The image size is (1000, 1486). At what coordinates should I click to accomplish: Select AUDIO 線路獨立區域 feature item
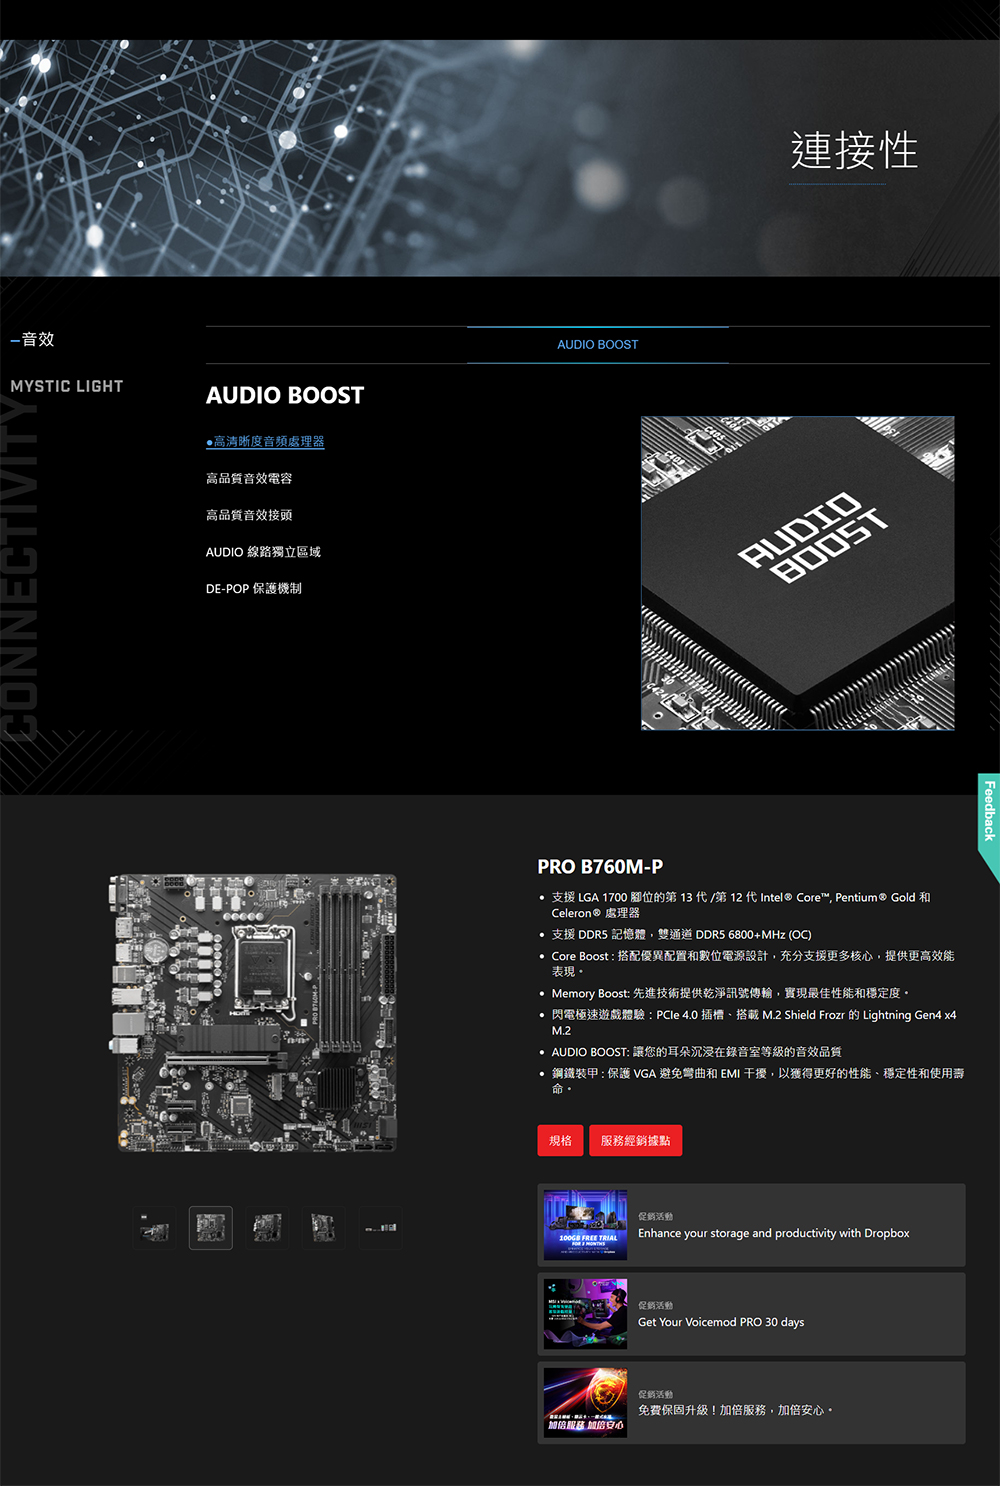[263, 552]
